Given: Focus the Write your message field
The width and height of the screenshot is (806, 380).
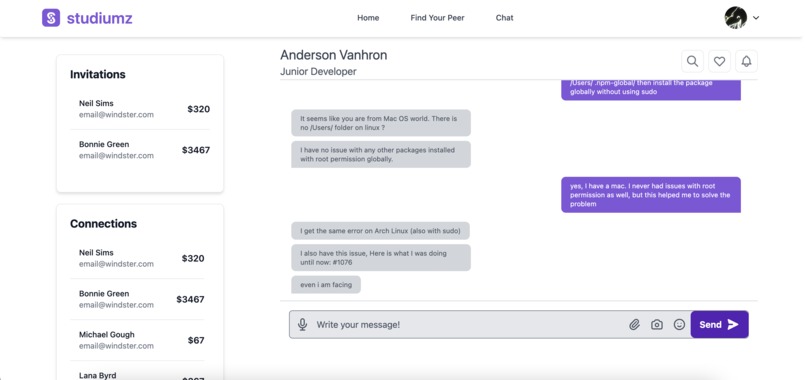Looking at the screenshot, I should click(x=489, y=324).
